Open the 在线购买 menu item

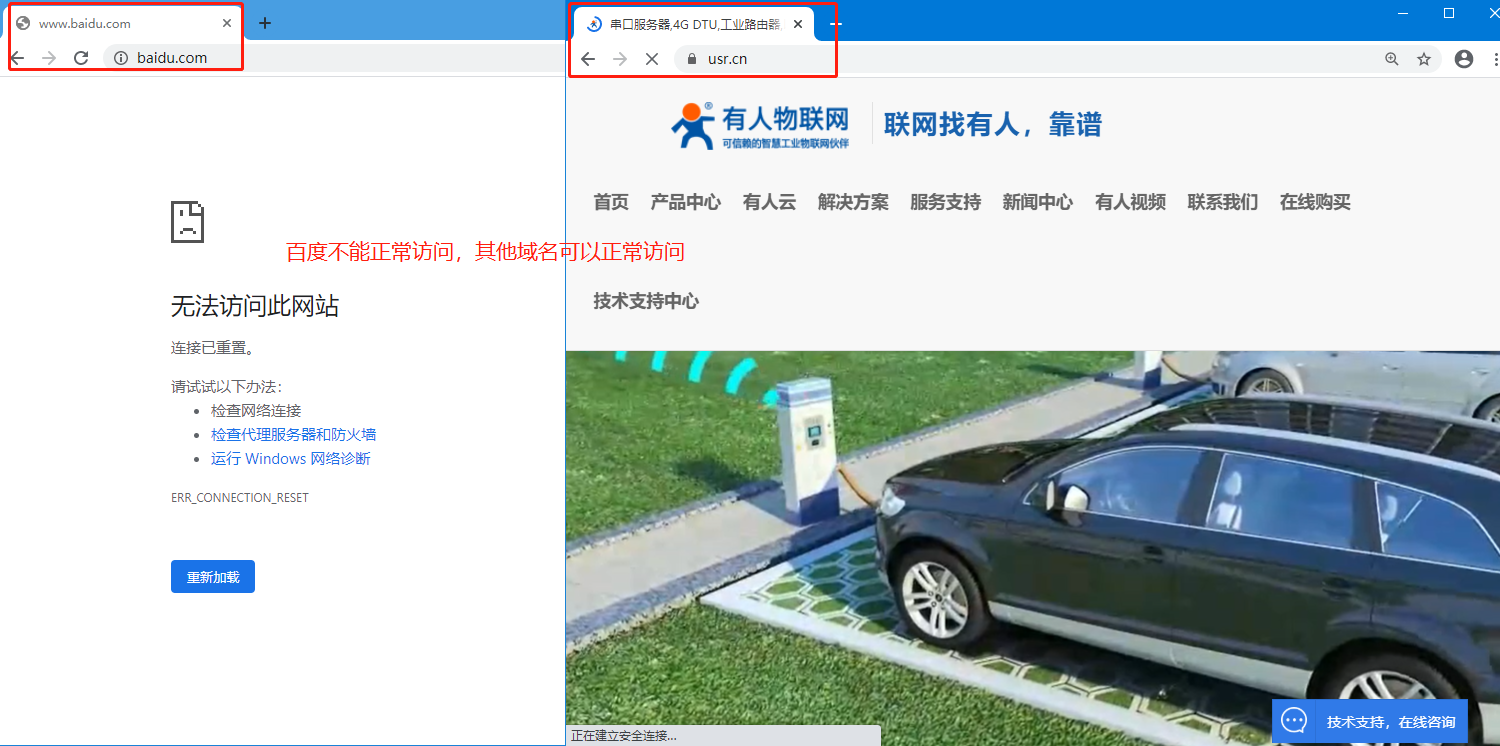coord(1315,202)
